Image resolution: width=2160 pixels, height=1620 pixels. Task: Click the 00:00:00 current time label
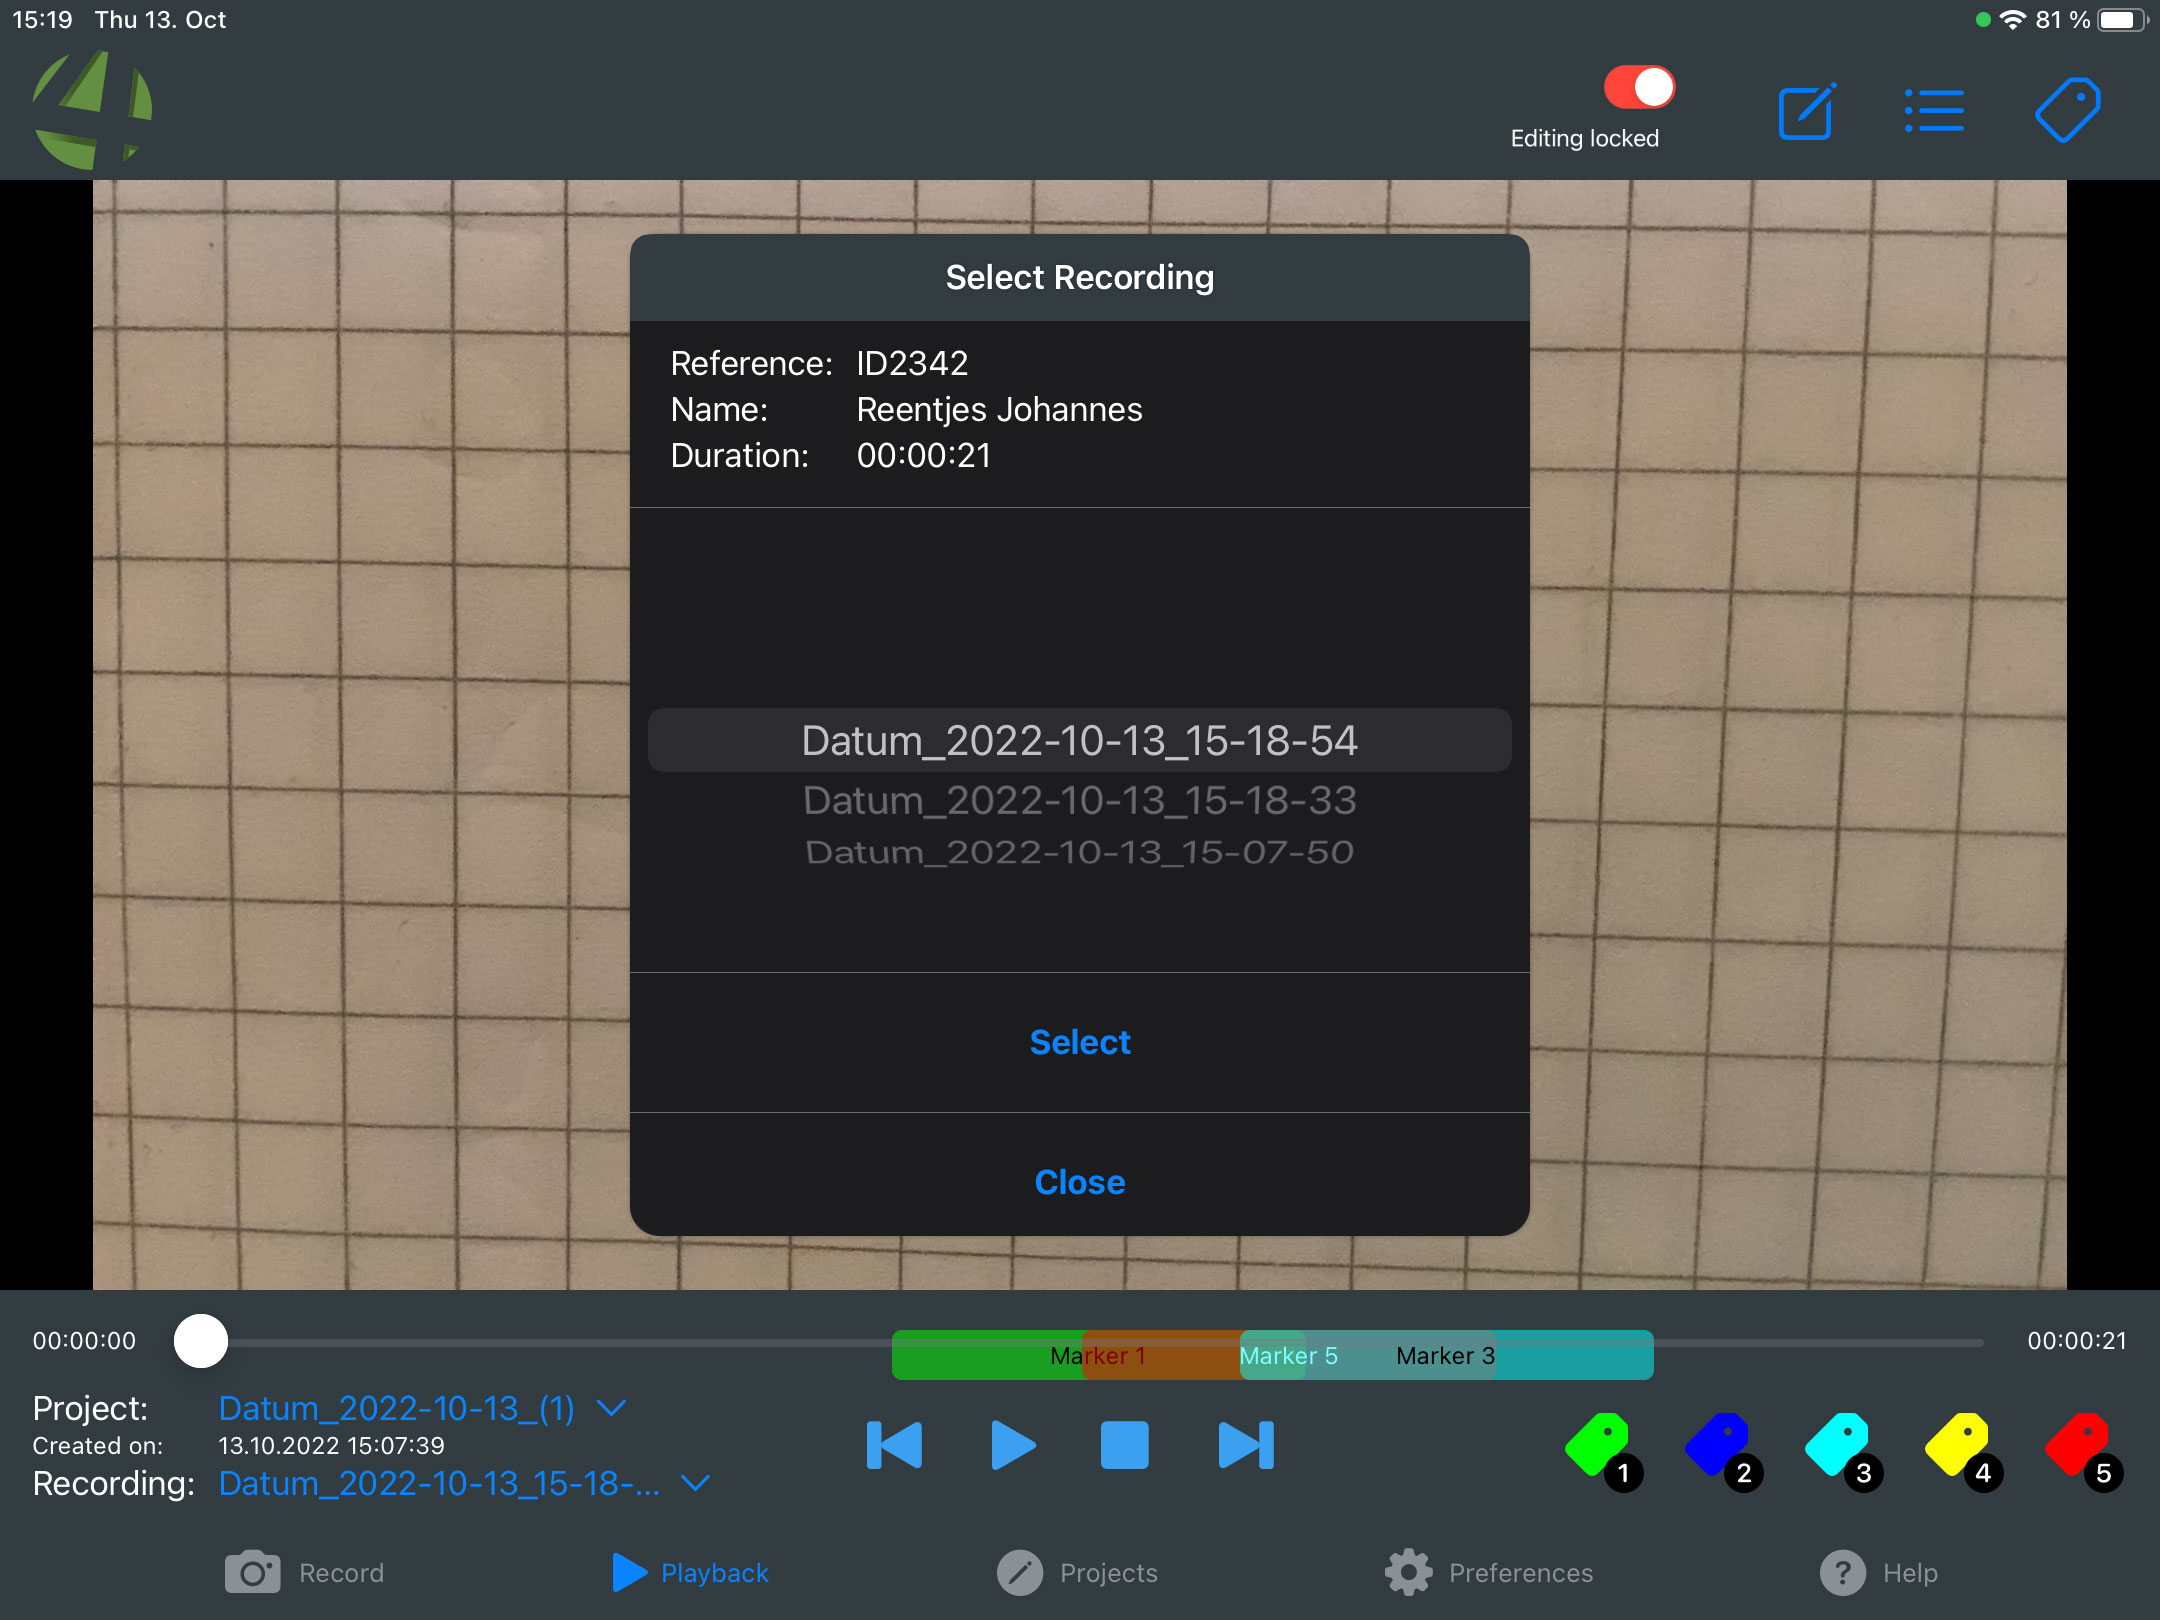pos(84,1341)
